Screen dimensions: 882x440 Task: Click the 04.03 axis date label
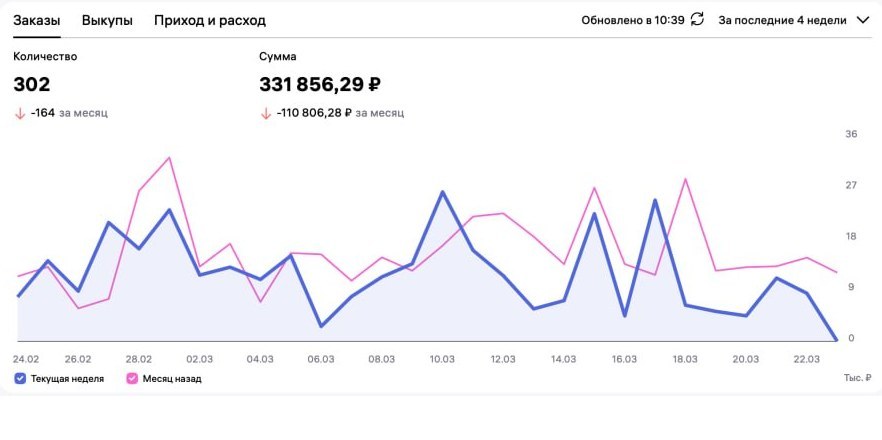click(260, 359)
